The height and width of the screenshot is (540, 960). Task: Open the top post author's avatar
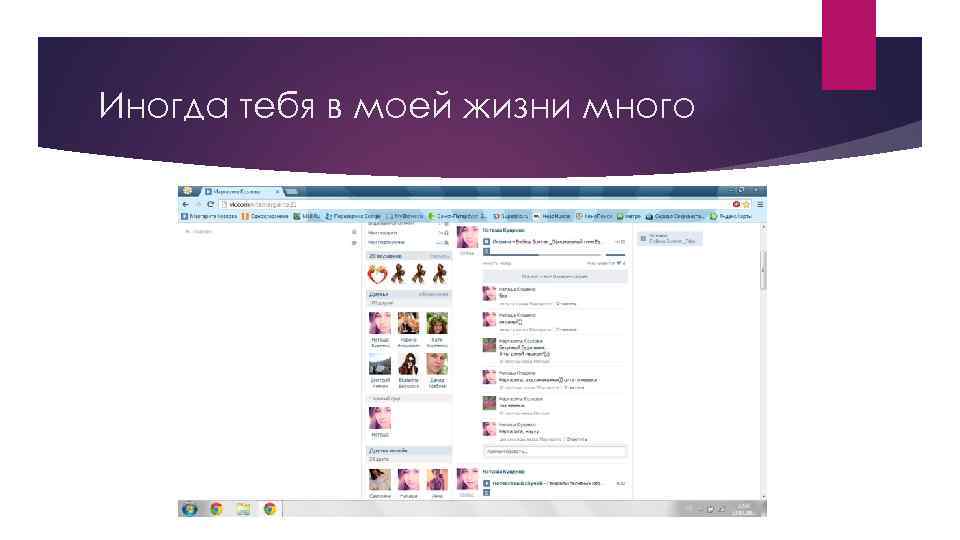click(x=467, y=238)
